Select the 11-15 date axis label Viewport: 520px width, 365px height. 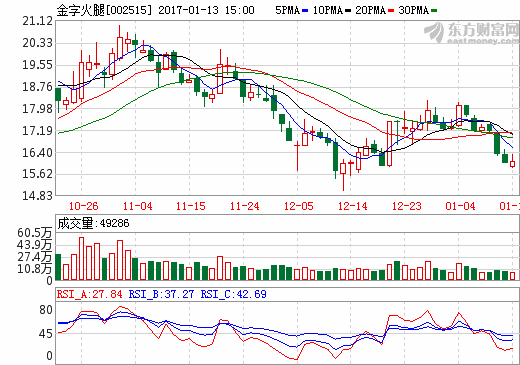[x=191, y=206]
